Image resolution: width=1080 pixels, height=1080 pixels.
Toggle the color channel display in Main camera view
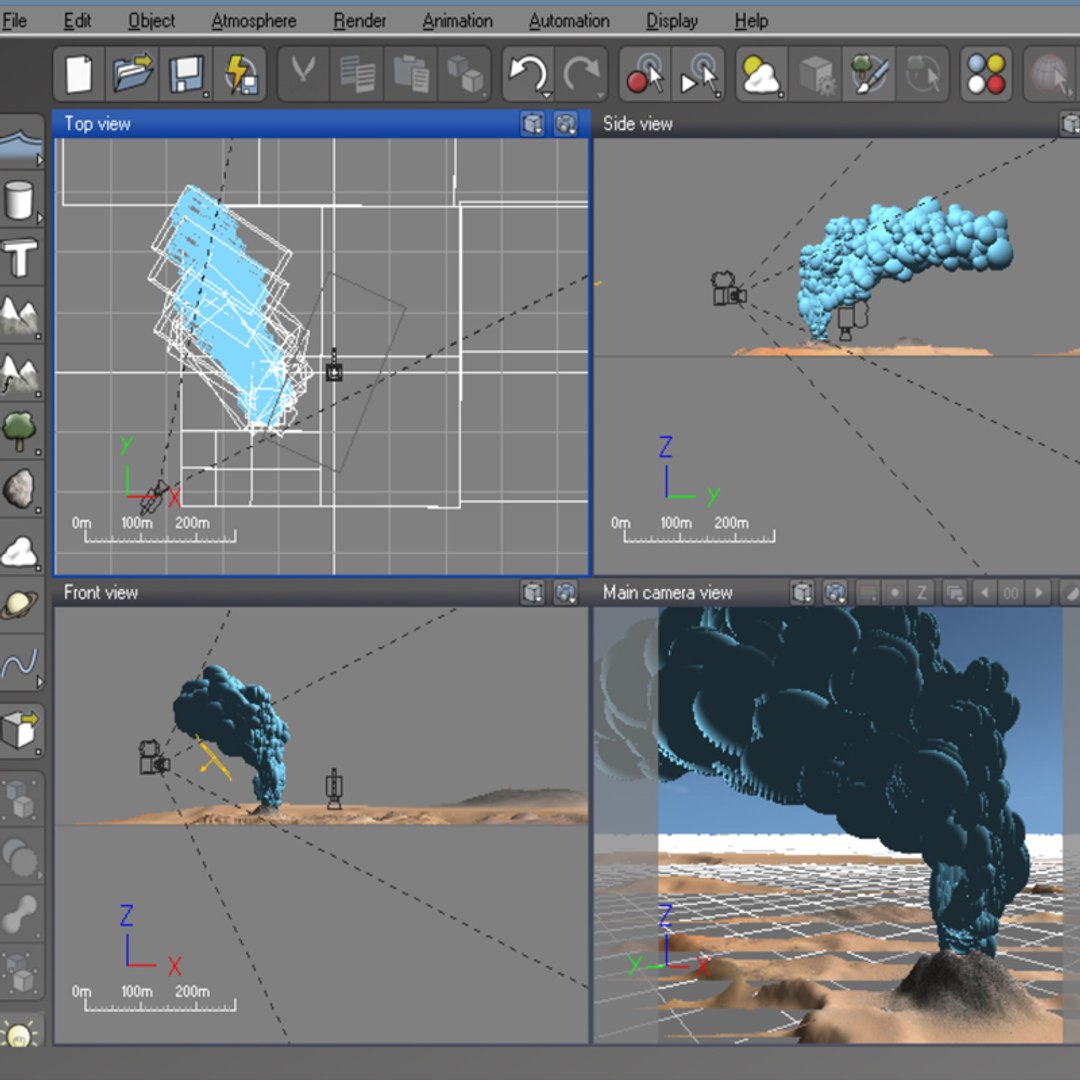click(867, 592)
